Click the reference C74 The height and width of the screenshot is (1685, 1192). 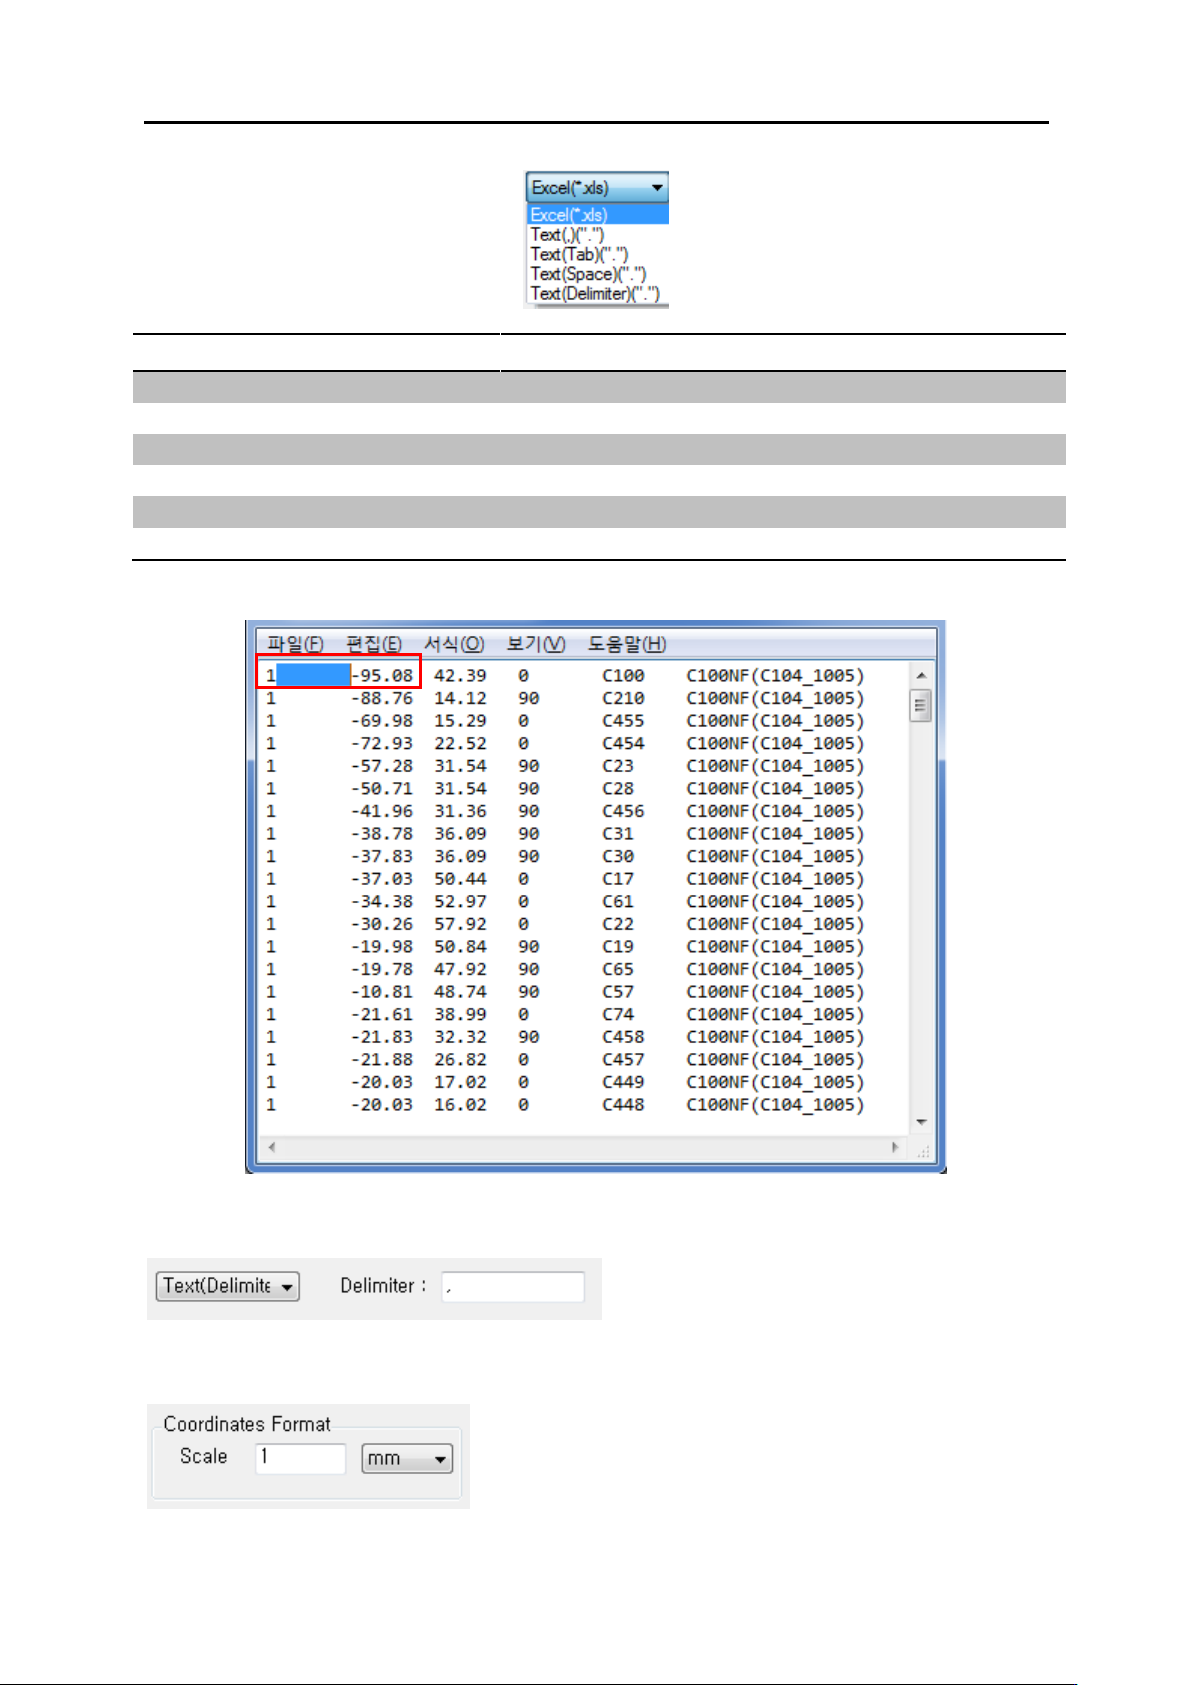(x=618, y=1015)
